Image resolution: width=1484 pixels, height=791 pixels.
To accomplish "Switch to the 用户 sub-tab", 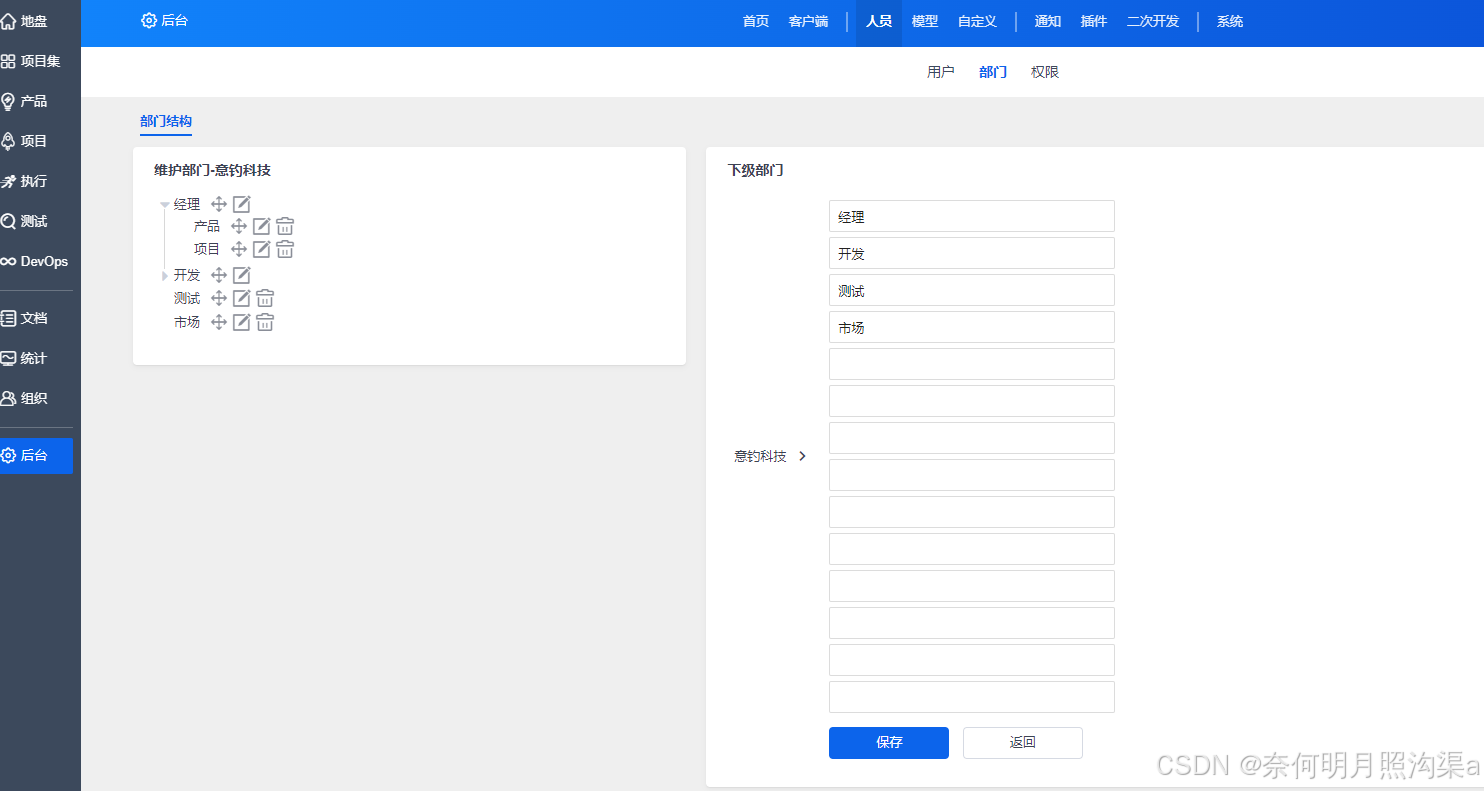I will tap(941, 72).
